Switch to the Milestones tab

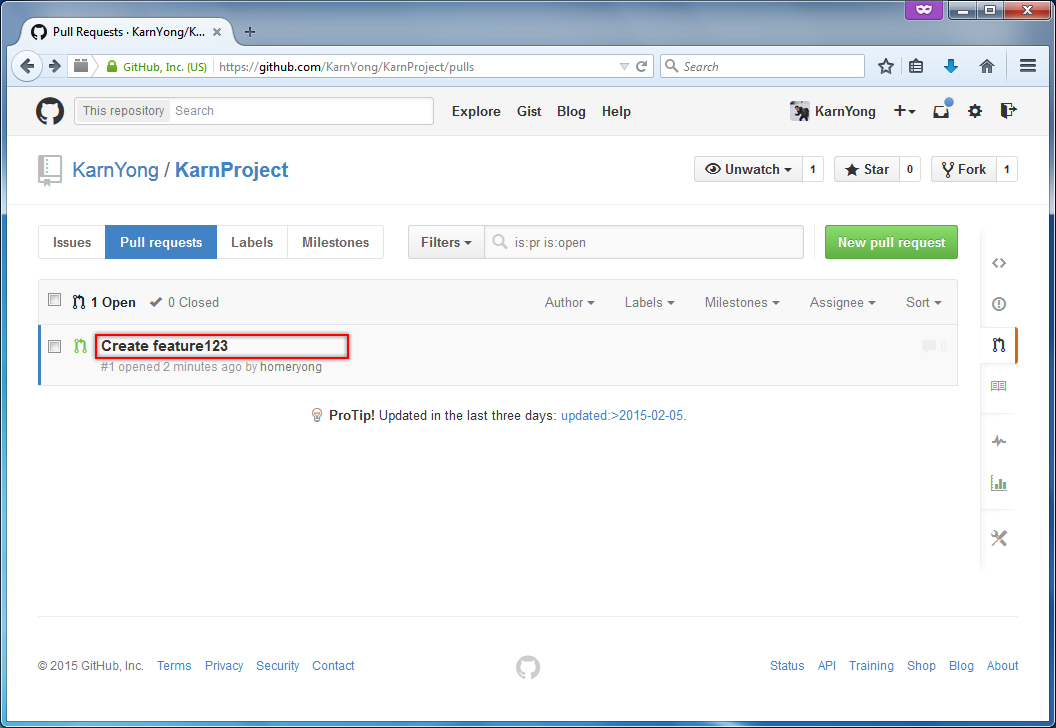pos(335,242)
